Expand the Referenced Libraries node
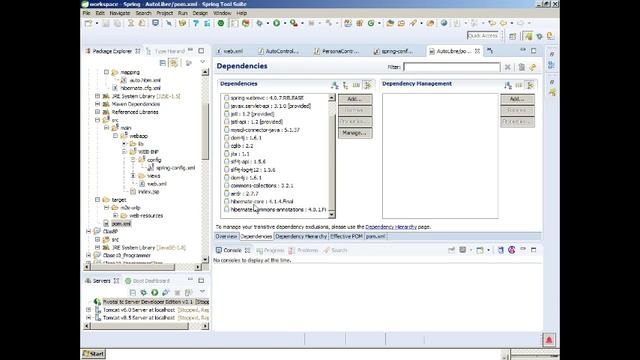This screenshot has height=360, width=640. point(98,112)
